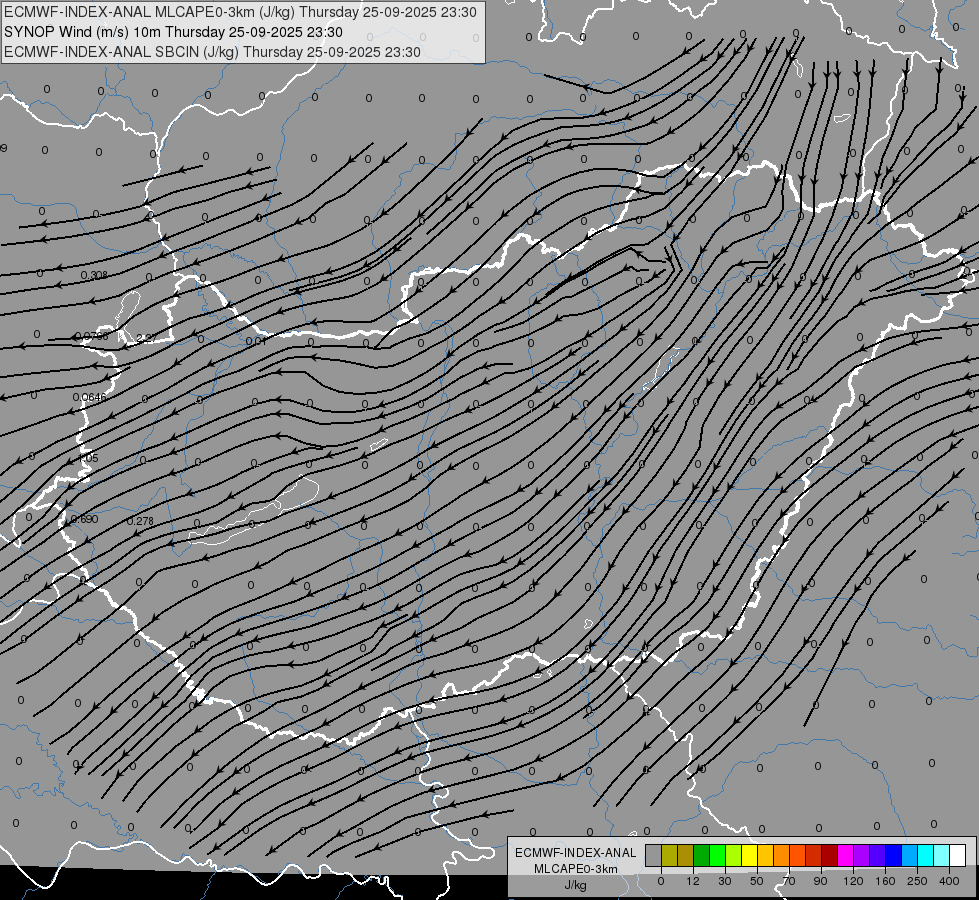Click the legend scale label 70

(789, 881)
